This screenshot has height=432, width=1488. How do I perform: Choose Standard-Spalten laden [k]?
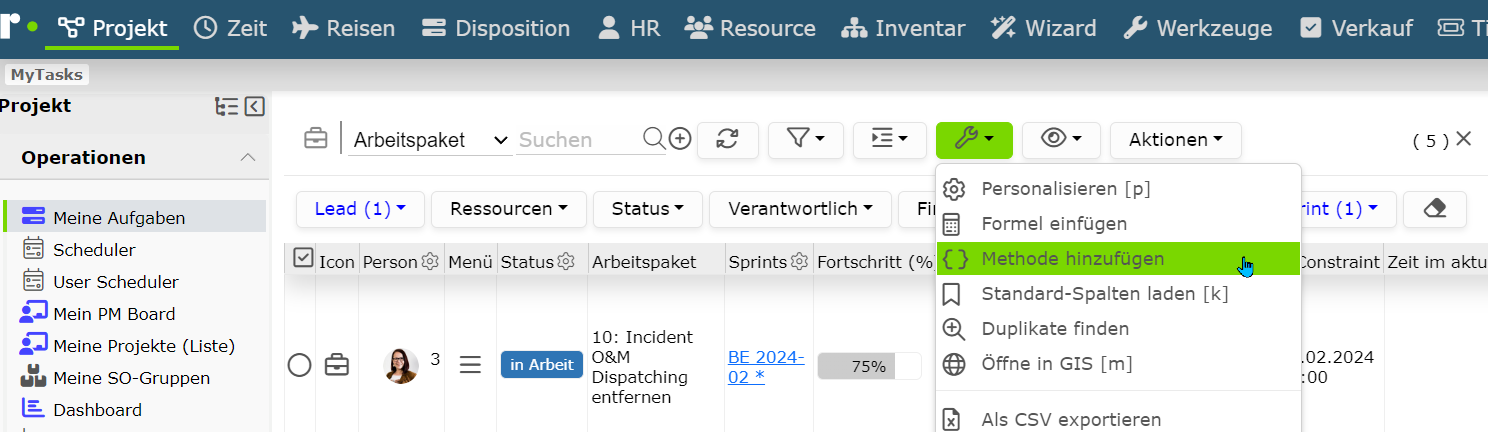1118,294
